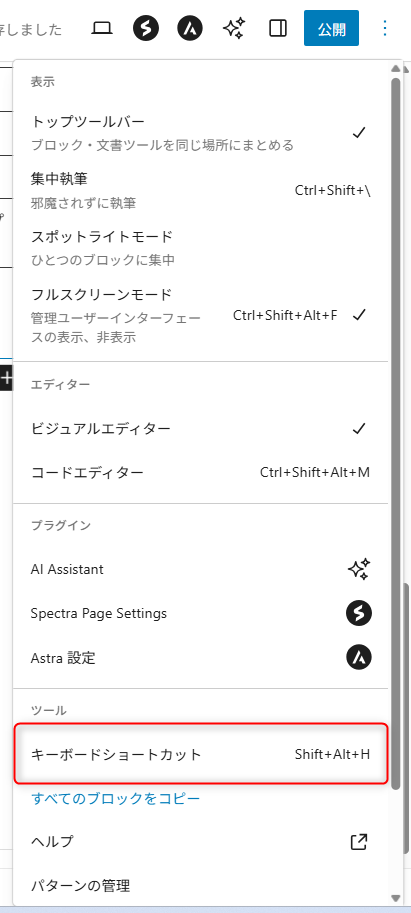Enable 集中執筆 distraction-free mode
This screenshot has height=913, width=411.
pyautogui.click(x=200, y=190)
